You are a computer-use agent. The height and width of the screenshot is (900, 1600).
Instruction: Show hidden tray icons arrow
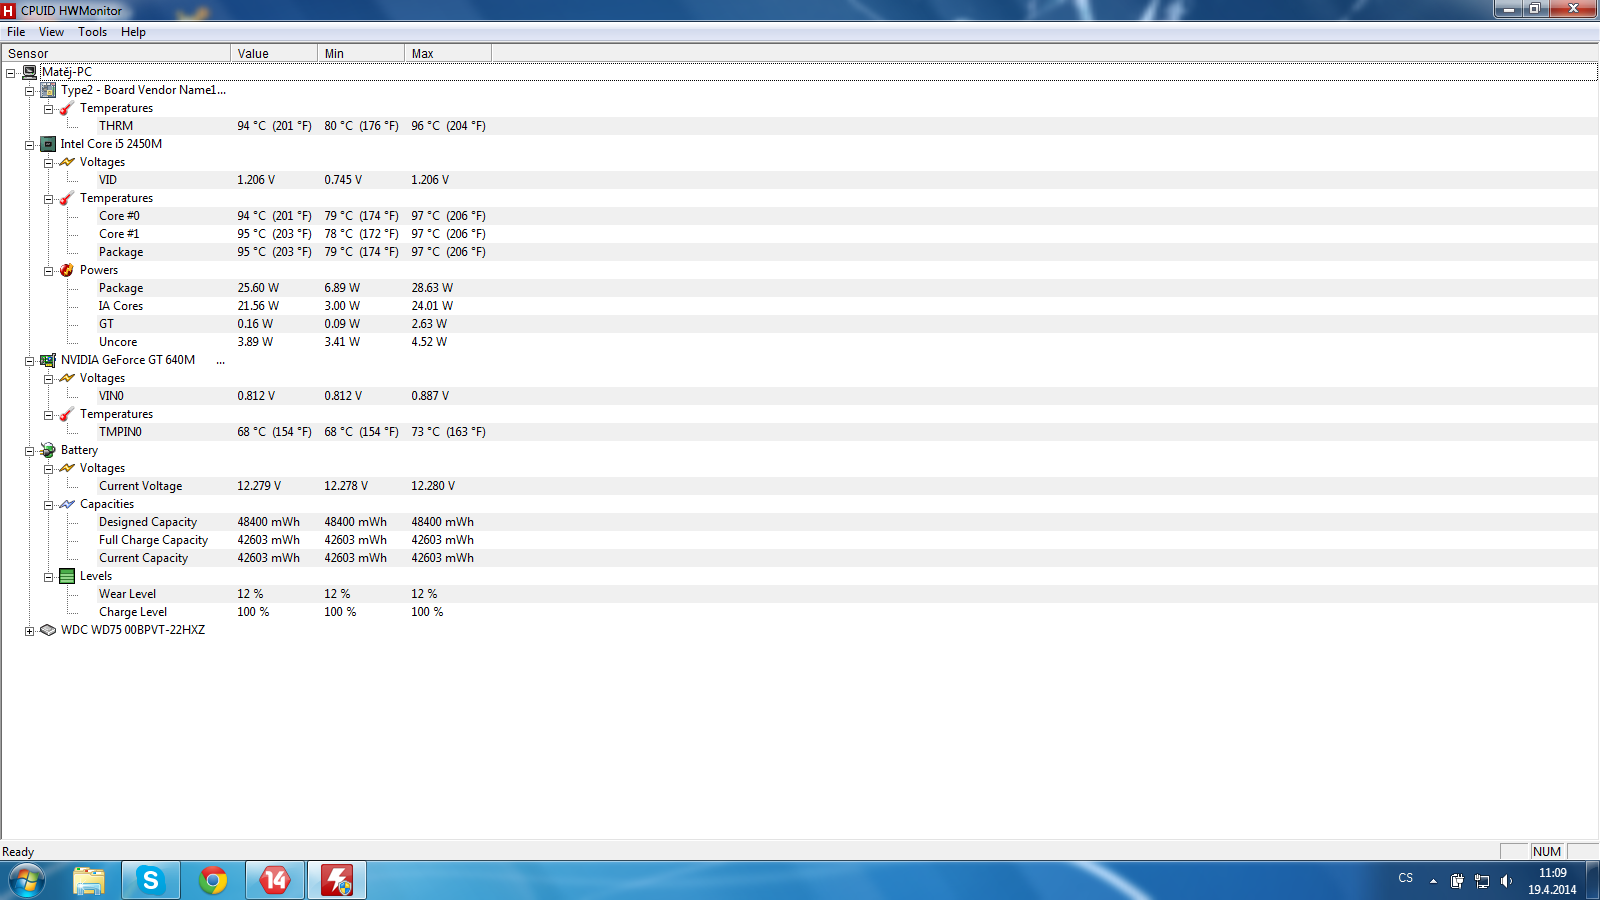1433,881
